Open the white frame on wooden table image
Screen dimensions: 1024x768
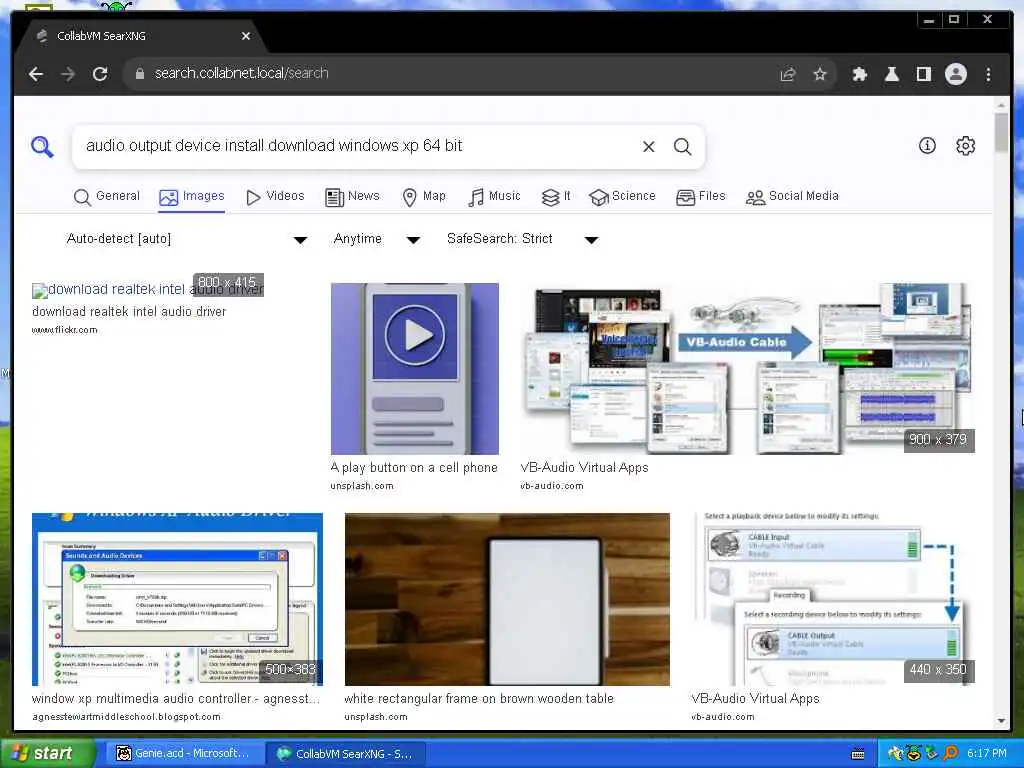click(x=507, y=599)
